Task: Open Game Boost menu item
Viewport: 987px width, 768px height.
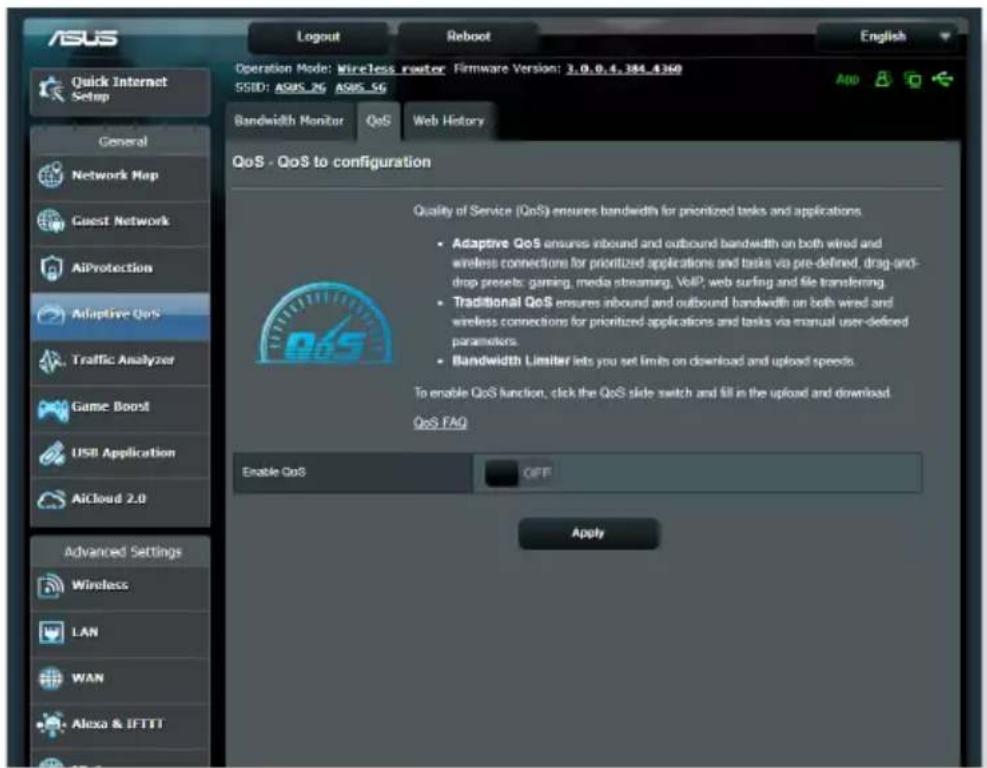Action: [x=120, y=407]
